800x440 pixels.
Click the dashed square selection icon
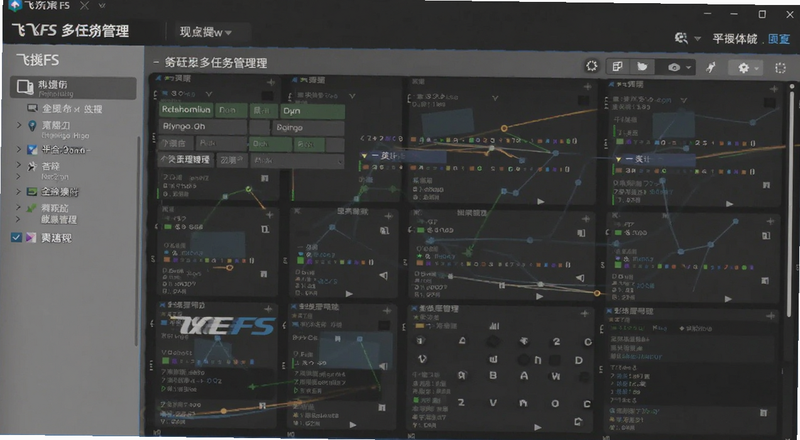tap(780, 68)
